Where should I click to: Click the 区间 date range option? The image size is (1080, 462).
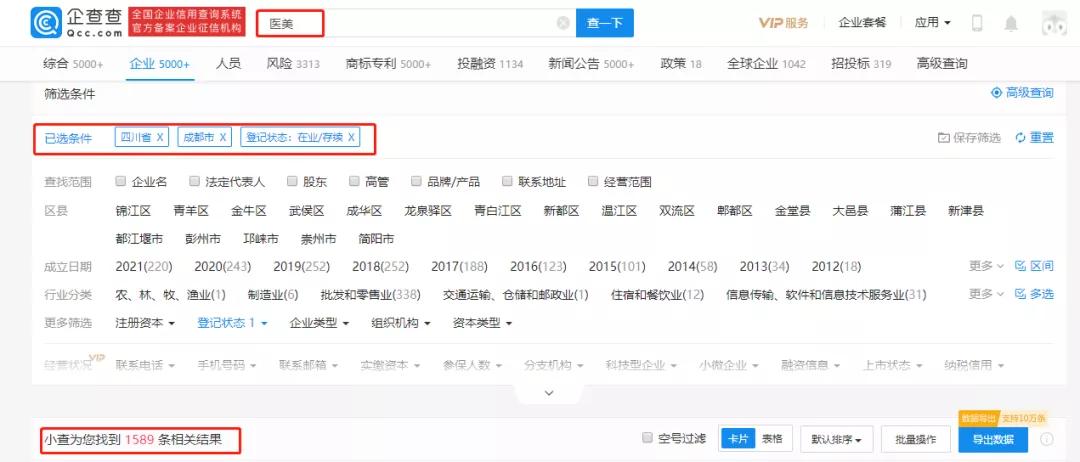click(x=1035, y=266)
